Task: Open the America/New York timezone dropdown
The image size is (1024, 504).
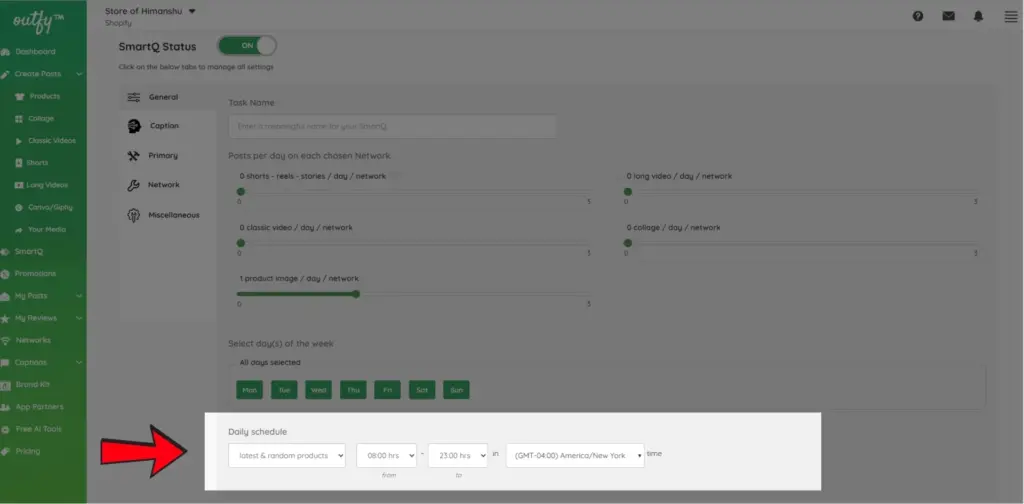Action: coord(575,455)
